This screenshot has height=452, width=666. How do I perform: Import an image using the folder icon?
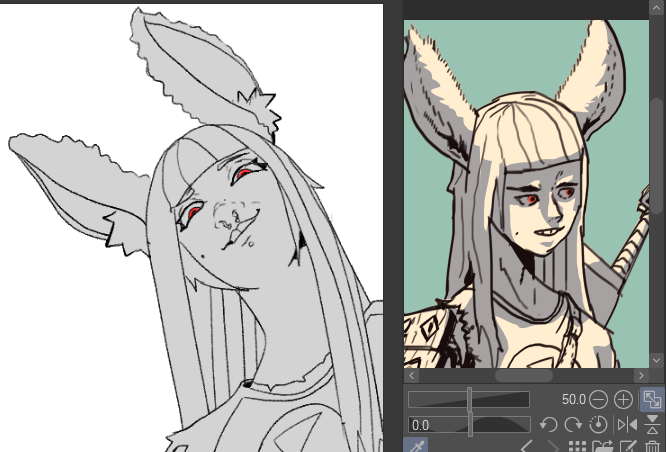click(x=601, y=446)
